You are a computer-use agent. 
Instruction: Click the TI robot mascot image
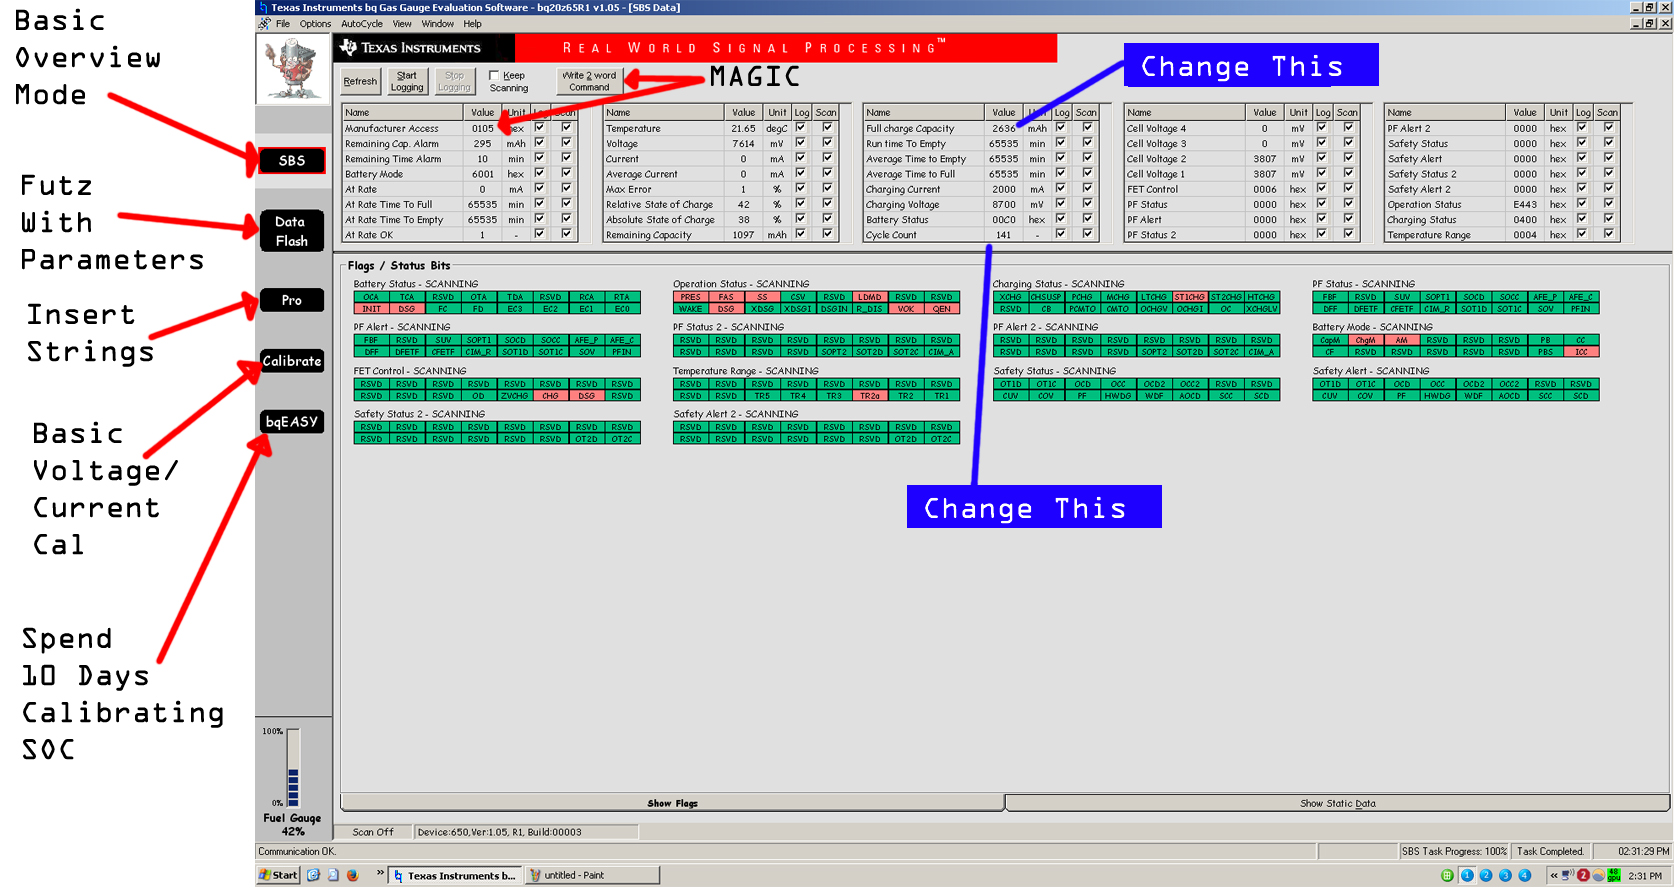pyautogui.click(x=292, y=69)
